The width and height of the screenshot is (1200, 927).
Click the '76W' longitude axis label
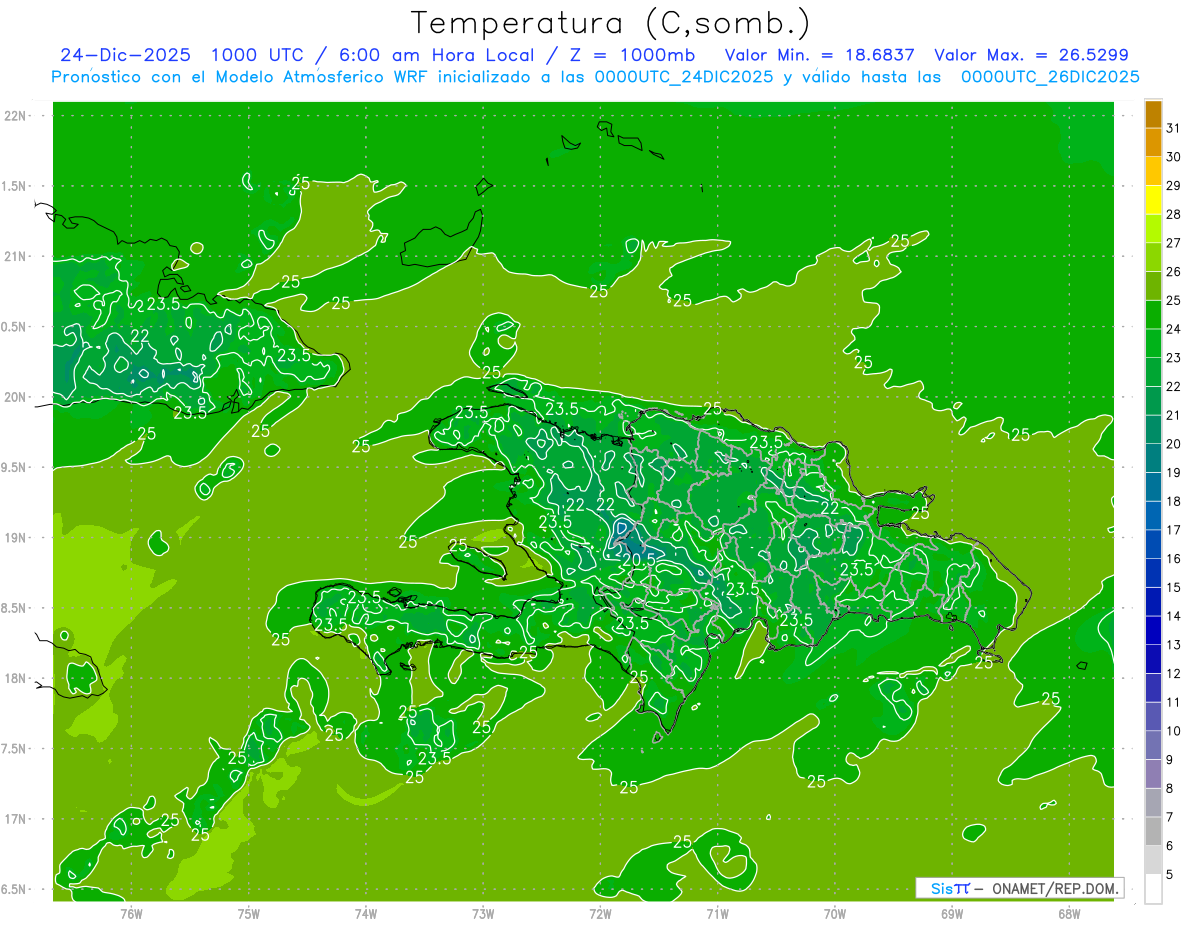(x=131, y=913)
